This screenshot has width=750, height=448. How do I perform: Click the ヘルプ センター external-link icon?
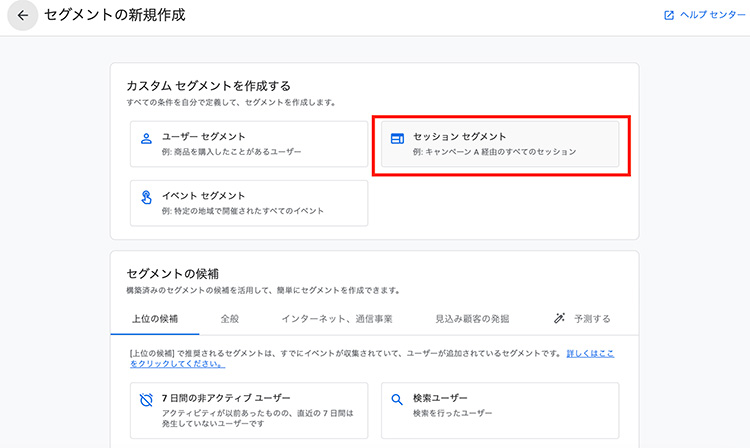pos(669,15)
